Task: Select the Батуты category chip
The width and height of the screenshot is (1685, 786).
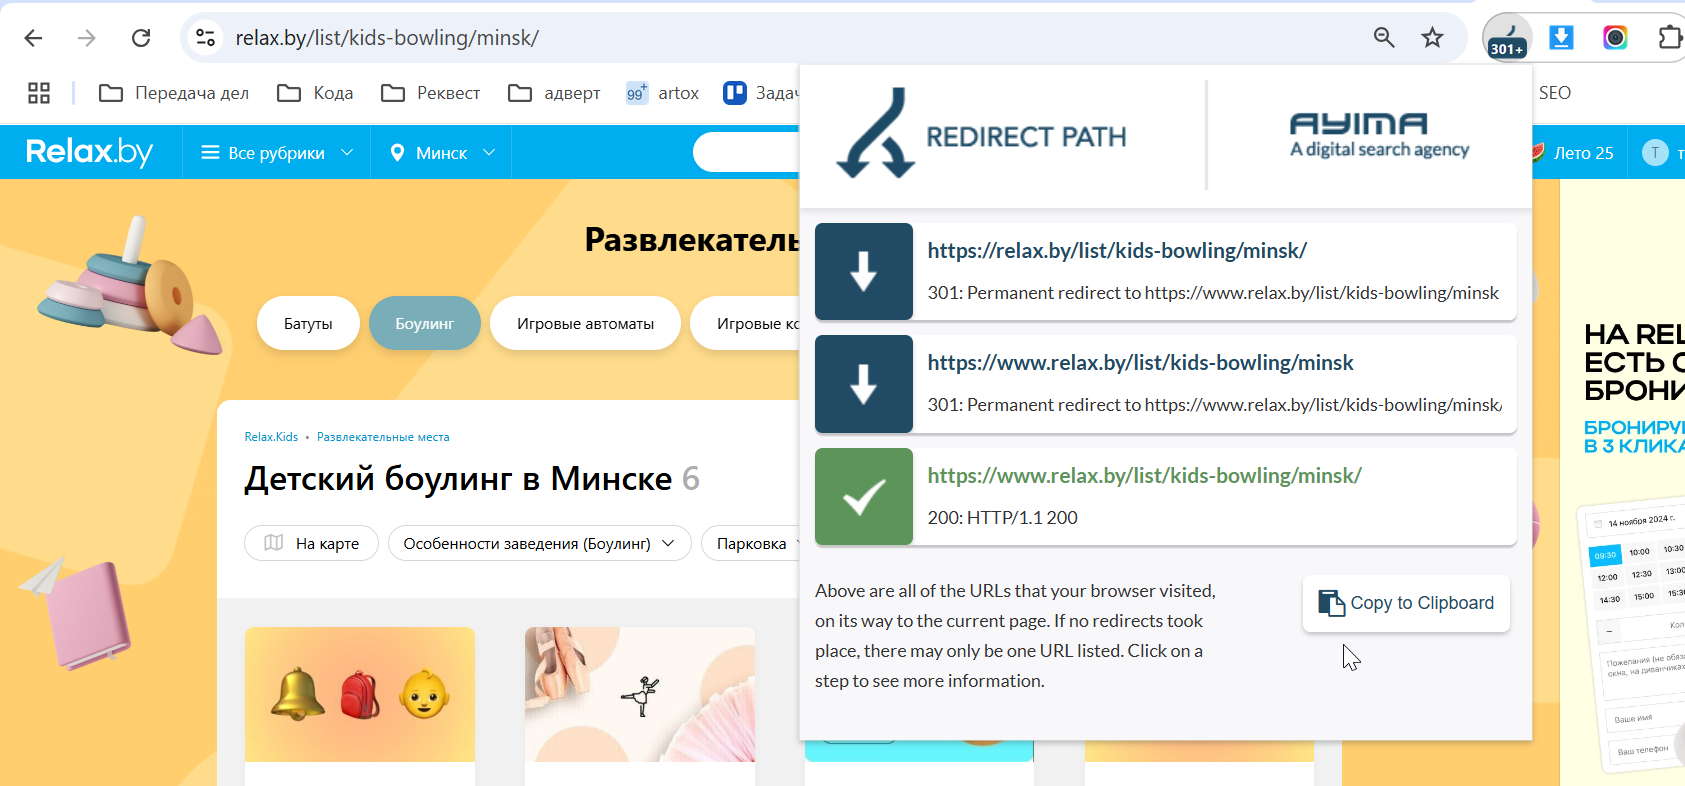Action: 308,323
